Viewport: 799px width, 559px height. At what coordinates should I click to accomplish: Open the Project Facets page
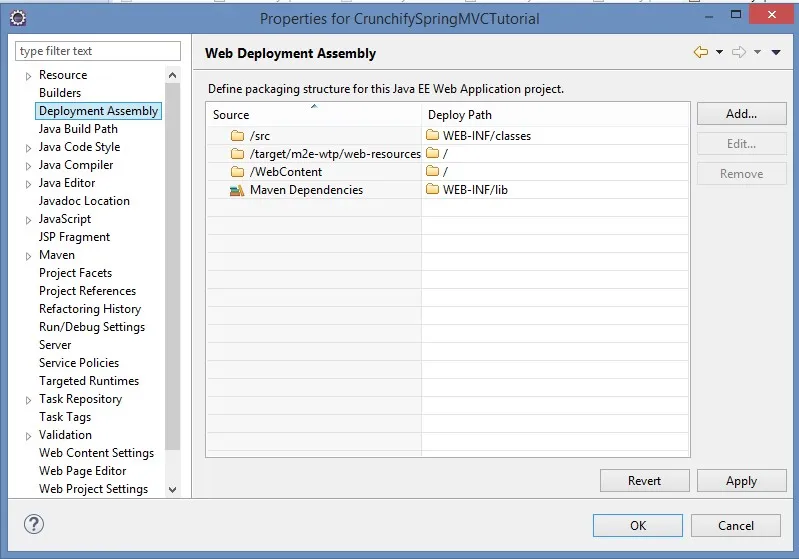pyautogui.click(x=75, y=273)
